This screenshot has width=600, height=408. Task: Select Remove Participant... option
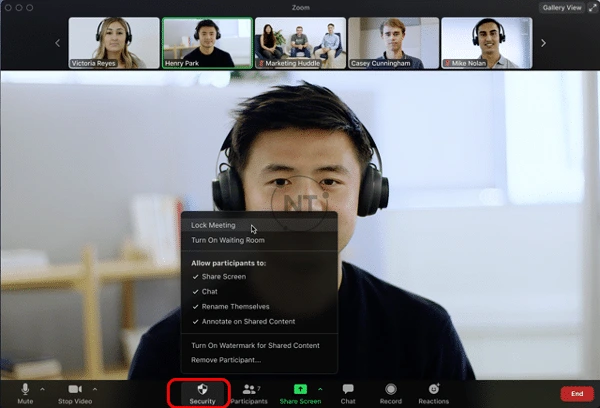point(259,360)
